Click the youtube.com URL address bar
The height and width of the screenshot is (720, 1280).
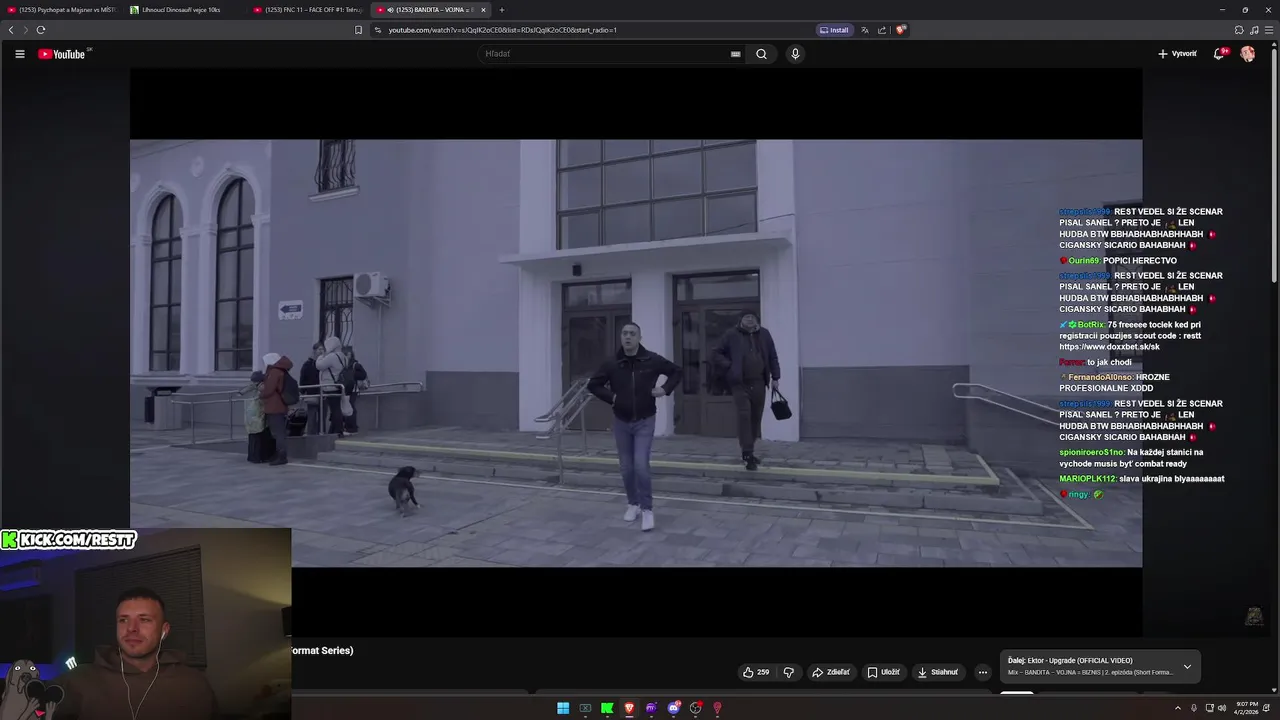590,30
